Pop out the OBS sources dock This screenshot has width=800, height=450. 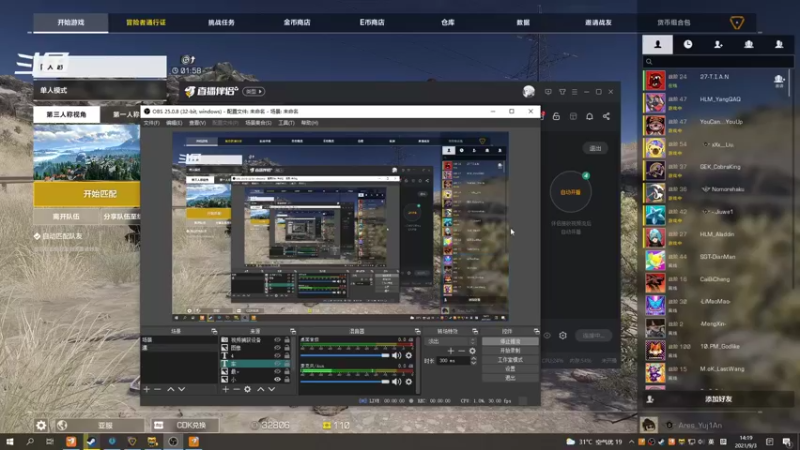point(293,331)
